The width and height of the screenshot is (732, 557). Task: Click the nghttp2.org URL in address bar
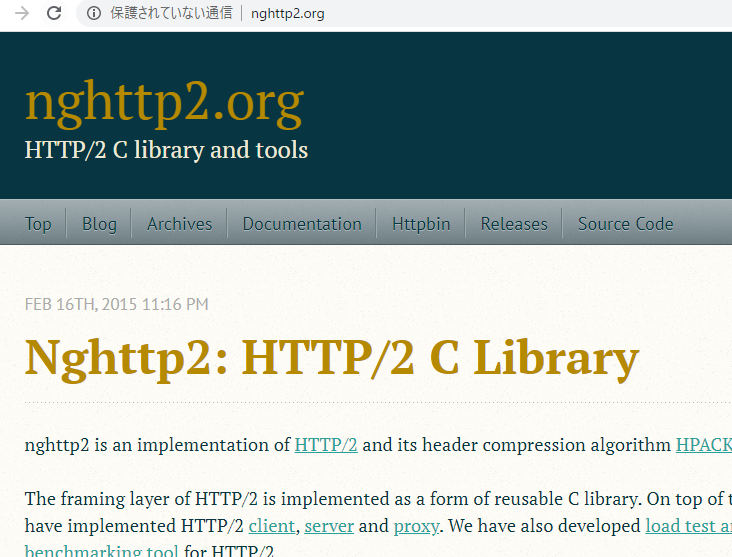(x=288, y=14)
